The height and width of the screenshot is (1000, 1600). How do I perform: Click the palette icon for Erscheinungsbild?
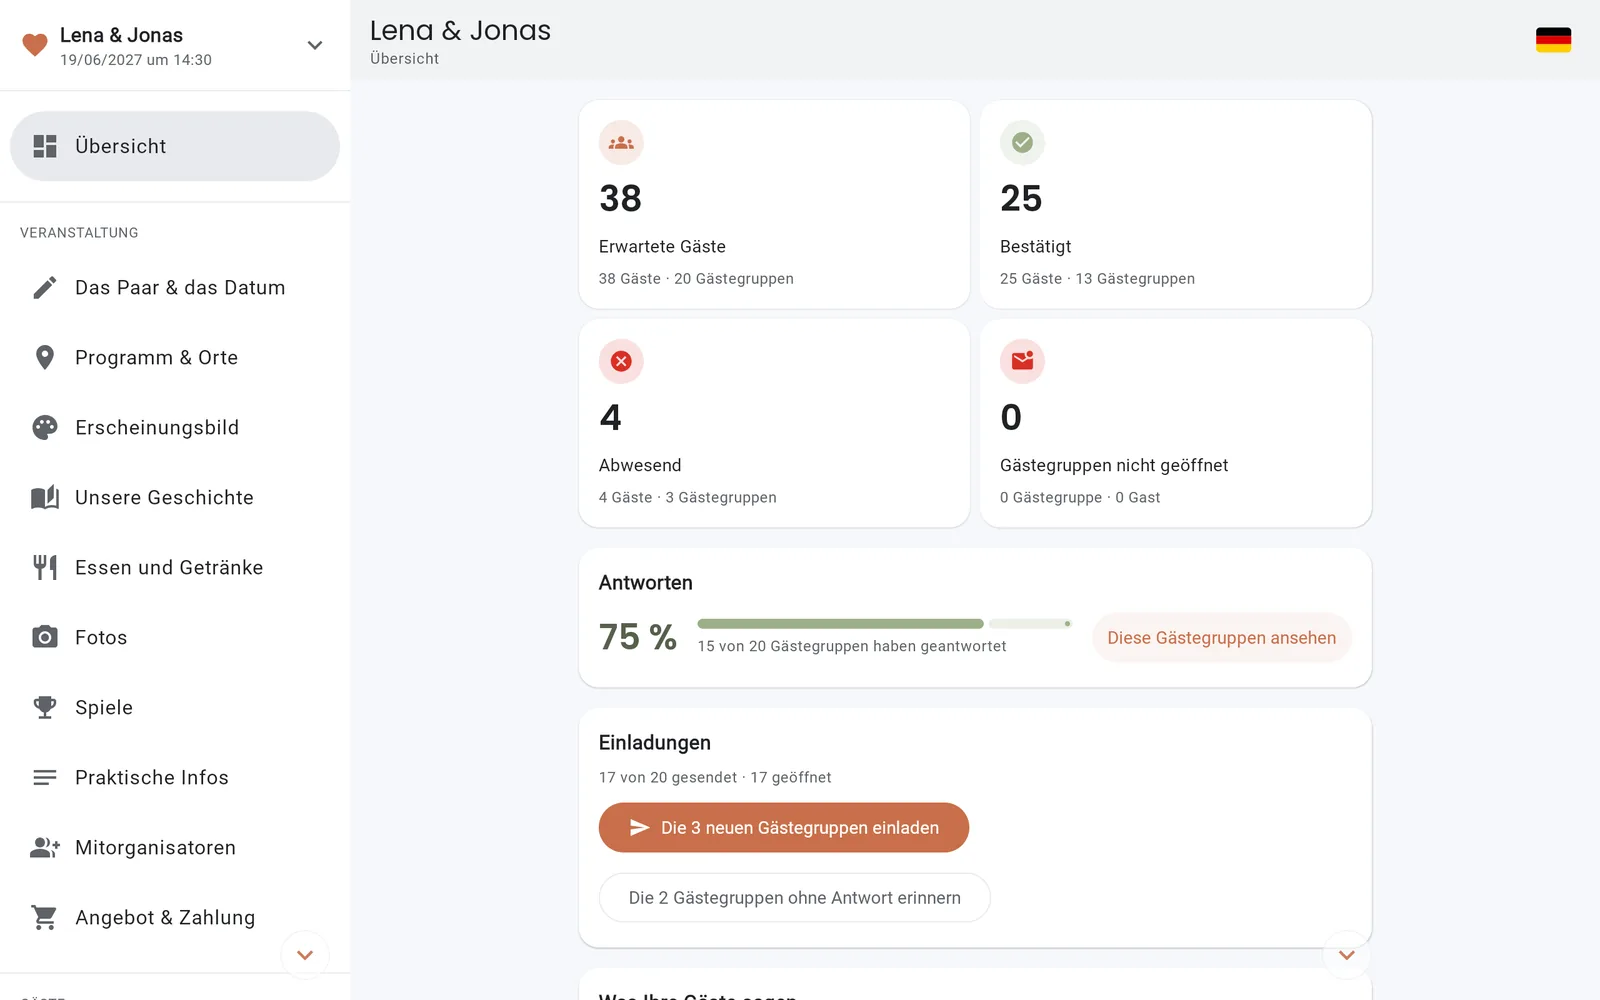pyautogui.click(x=45, y=428)
